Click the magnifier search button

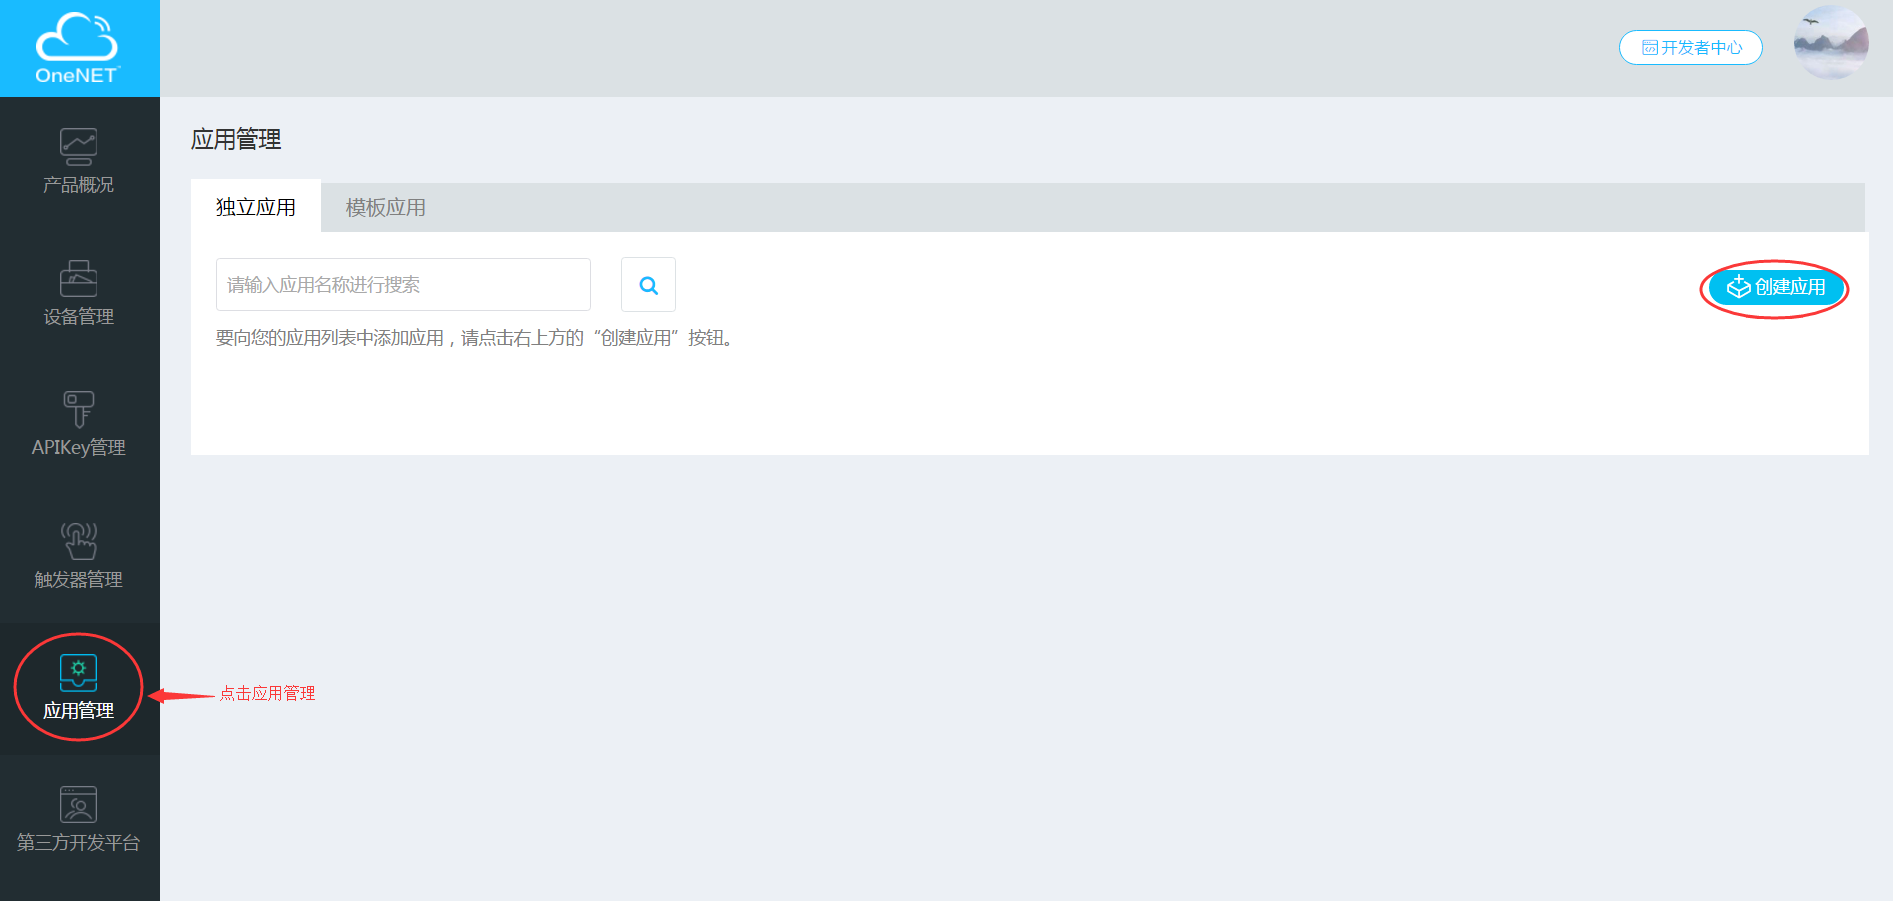coord(648,285)
